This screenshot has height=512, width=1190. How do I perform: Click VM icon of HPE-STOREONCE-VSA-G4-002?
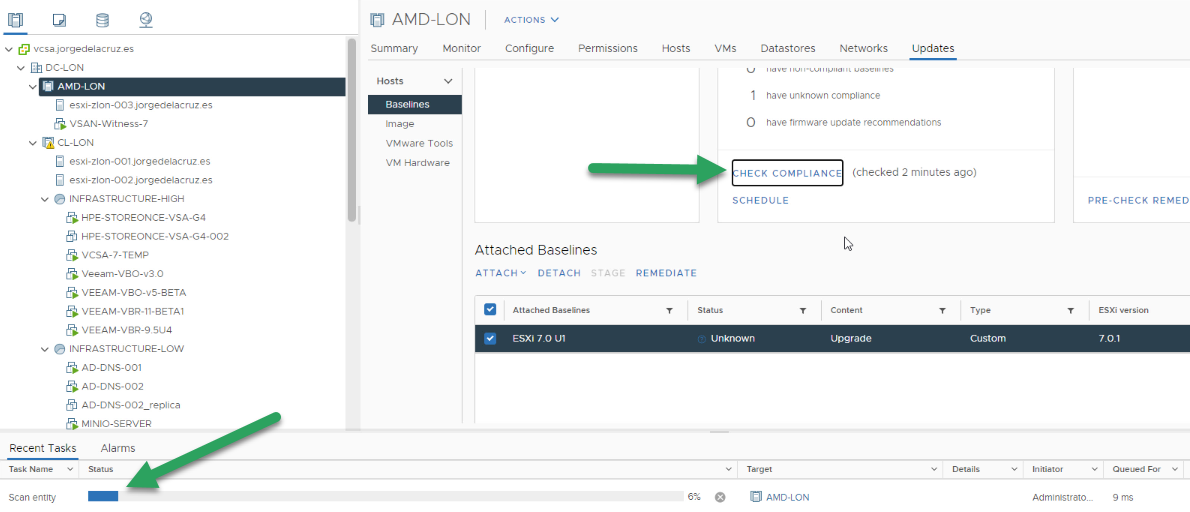(72, 236)
